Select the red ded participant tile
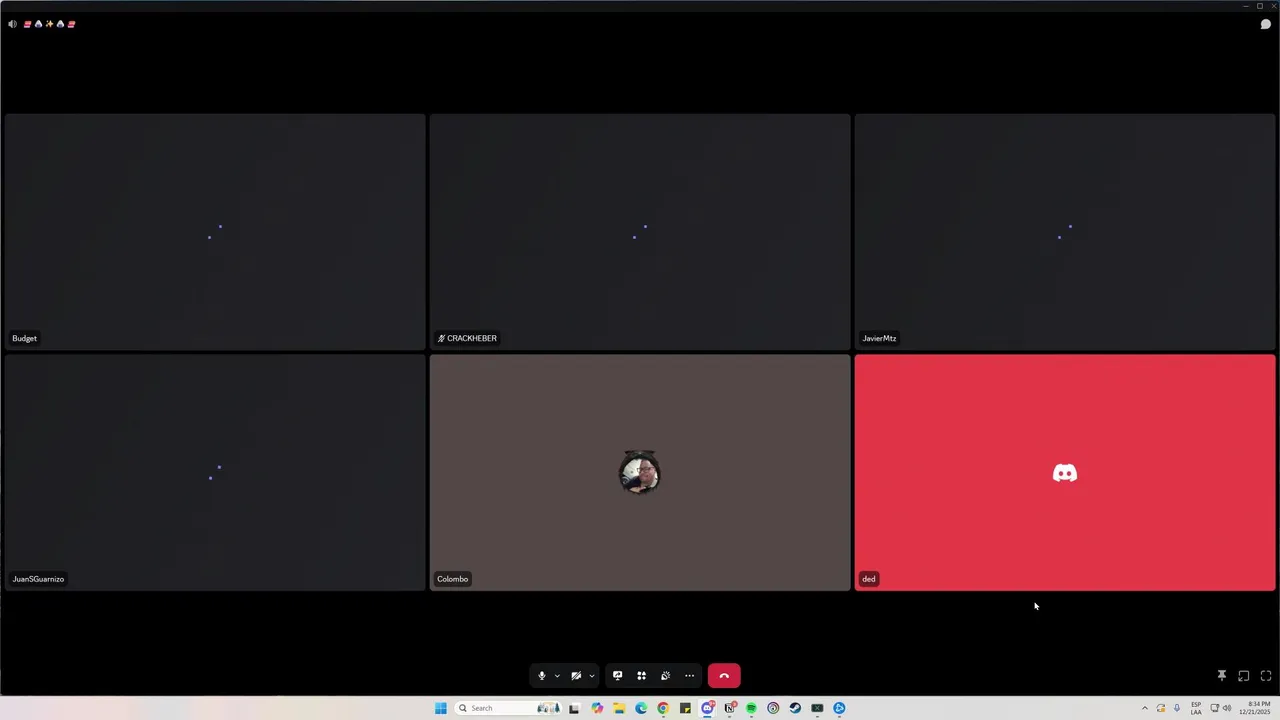 (1065, 473)
